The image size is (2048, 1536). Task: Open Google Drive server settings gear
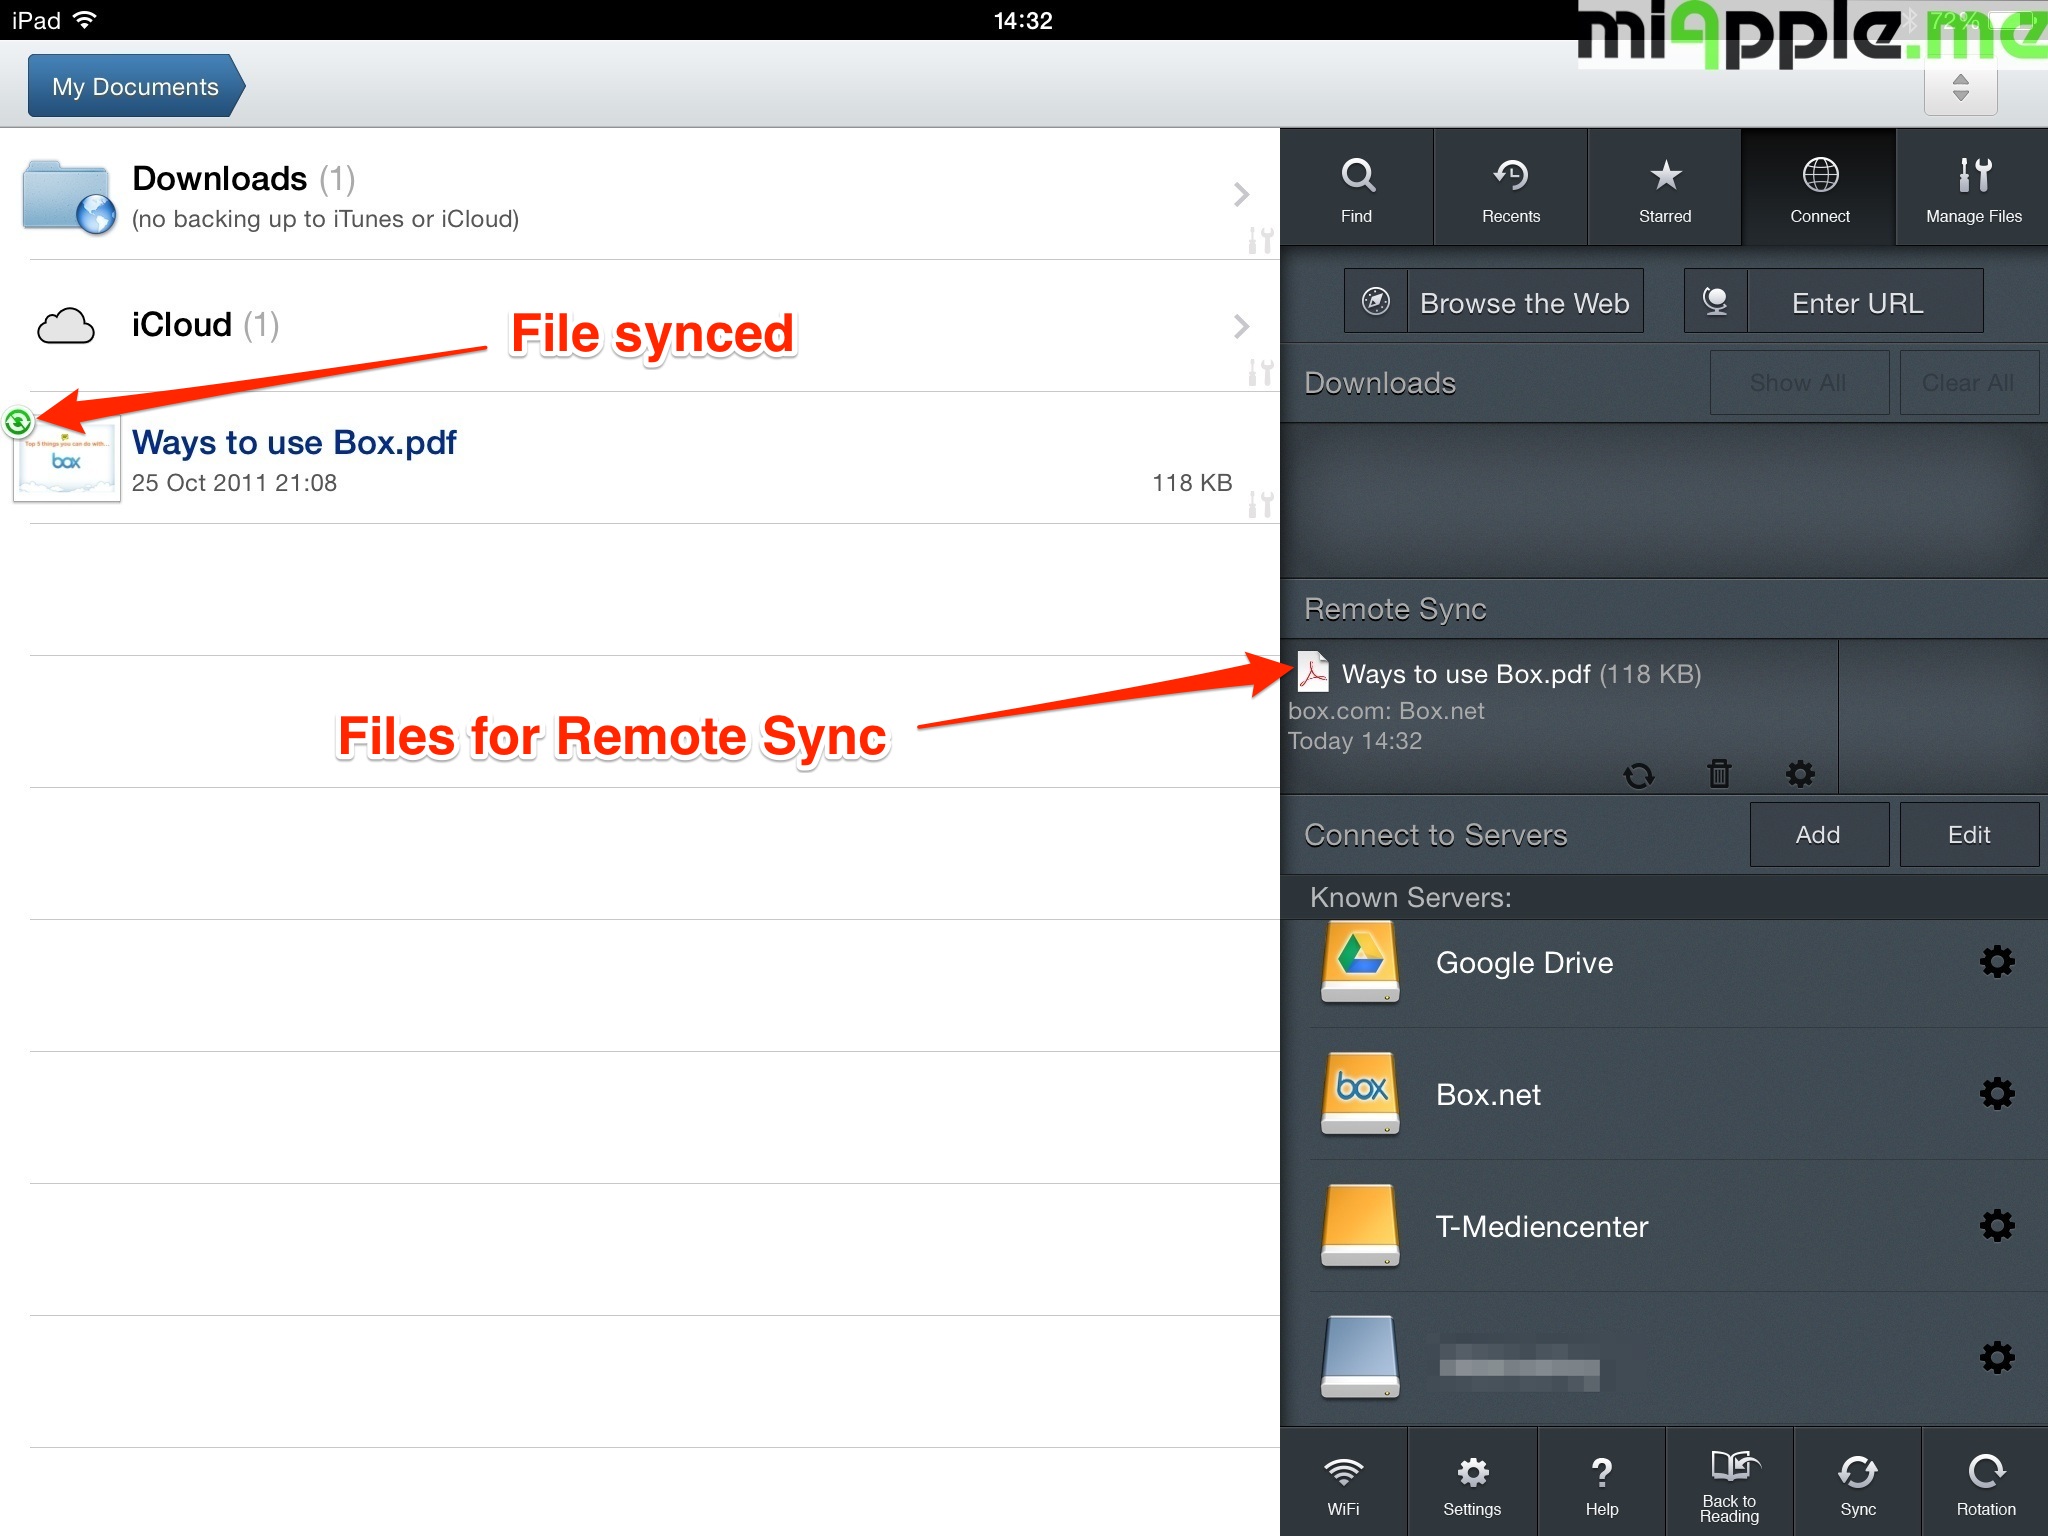[1996, 962]
